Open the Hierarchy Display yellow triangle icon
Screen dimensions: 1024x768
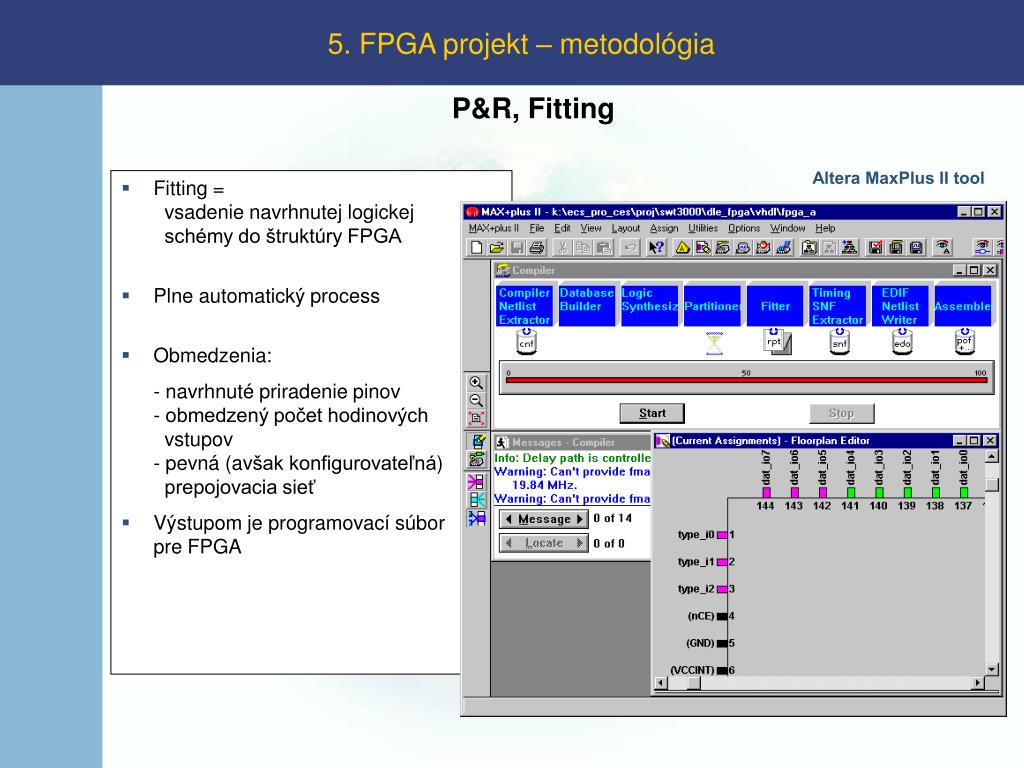[x=682, y=248]
